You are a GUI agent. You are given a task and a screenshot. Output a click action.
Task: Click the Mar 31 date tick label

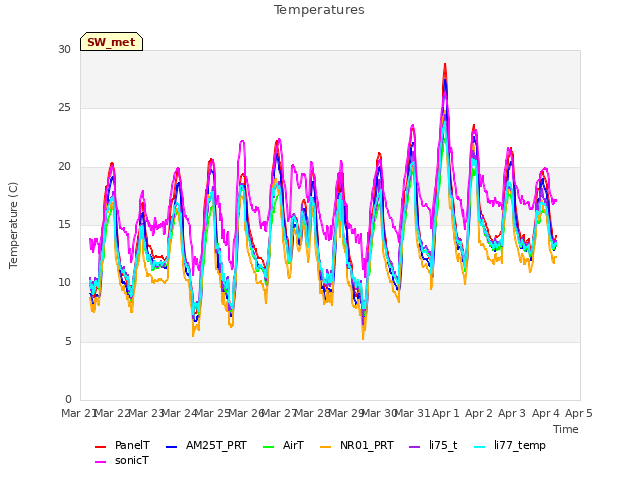point(412,413)
